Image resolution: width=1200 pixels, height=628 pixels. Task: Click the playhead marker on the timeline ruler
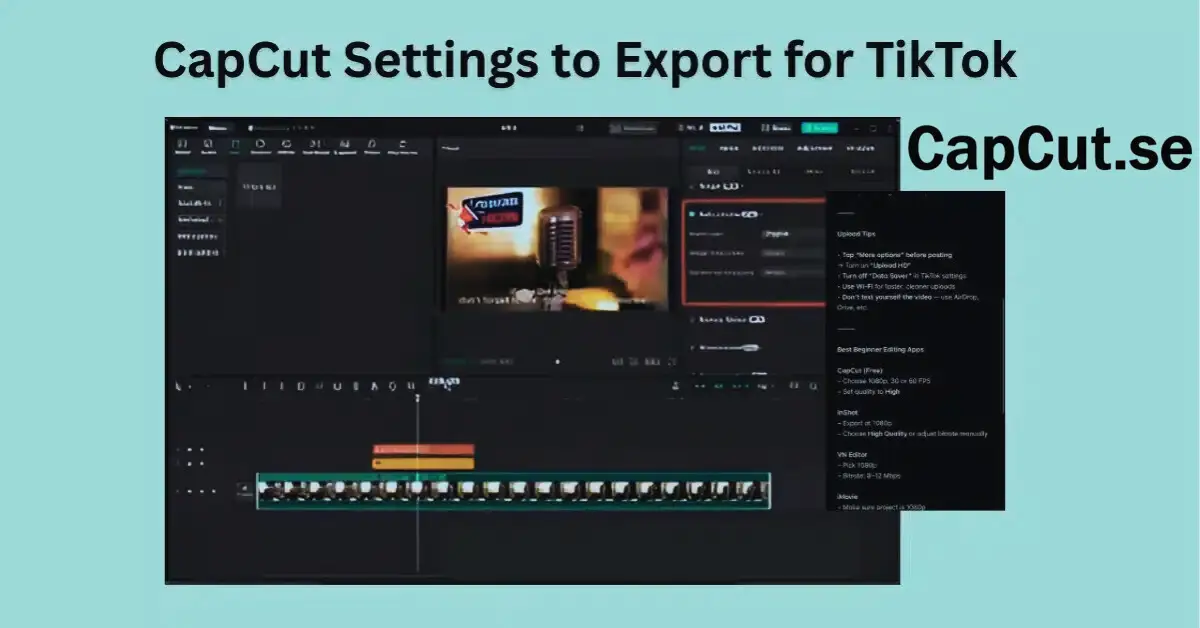coord(417,398)
